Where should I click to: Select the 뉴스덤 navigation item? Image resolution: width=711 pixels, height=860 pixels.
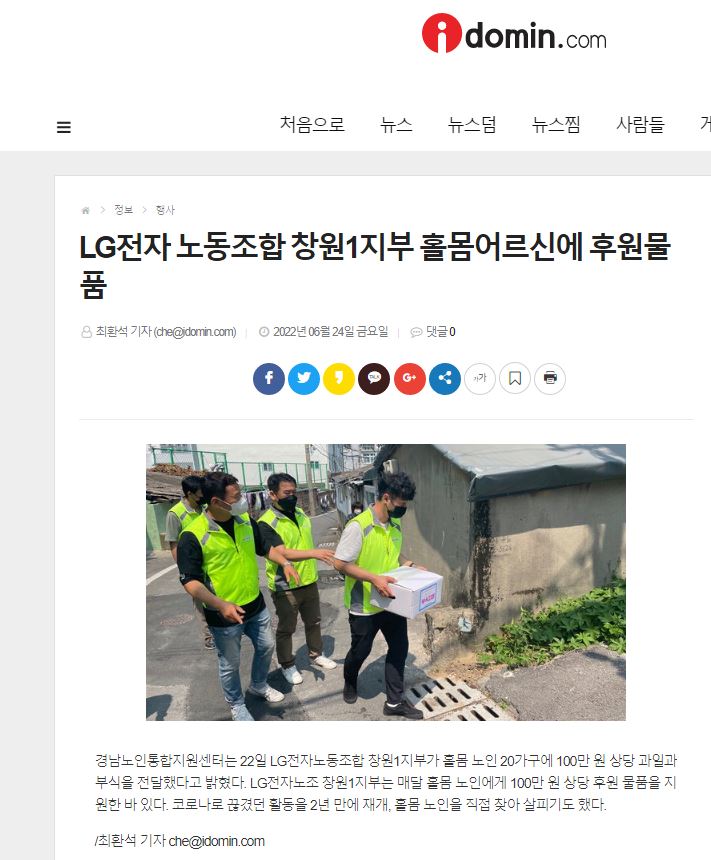point(472,125)
